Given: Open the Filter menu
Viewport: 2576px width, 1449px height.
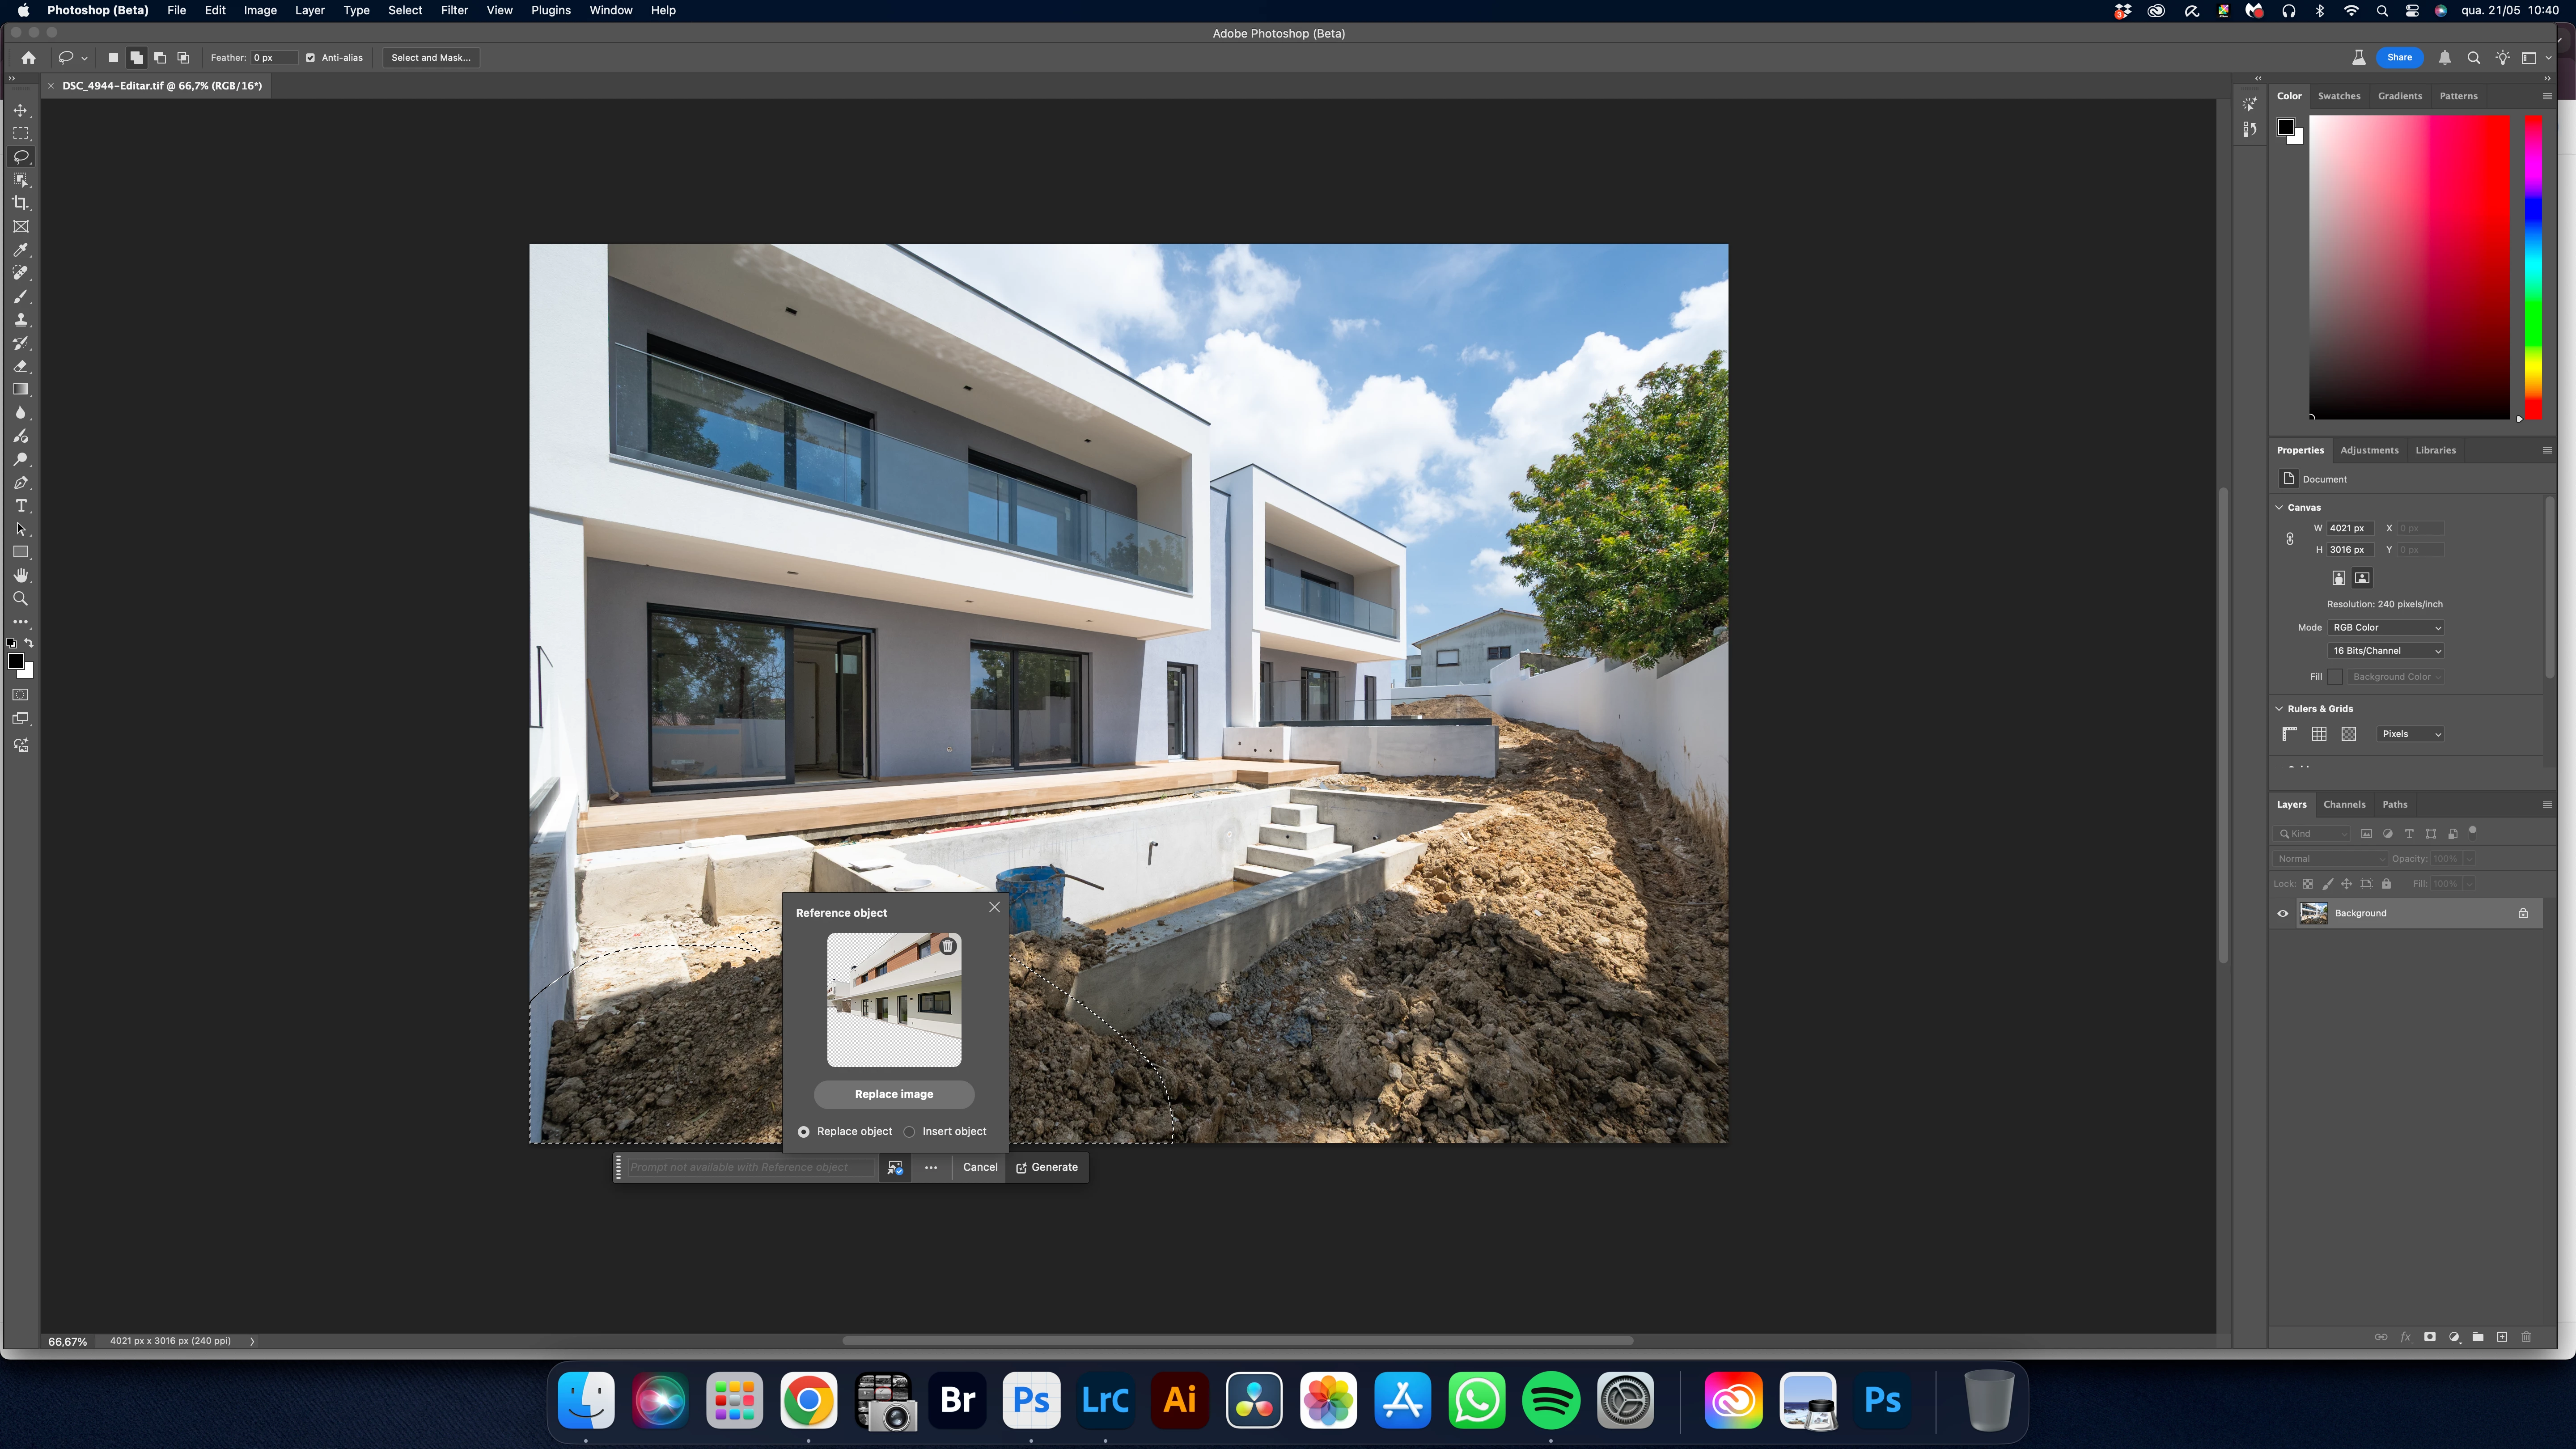Looking at the screenshot, I should 454,10.
